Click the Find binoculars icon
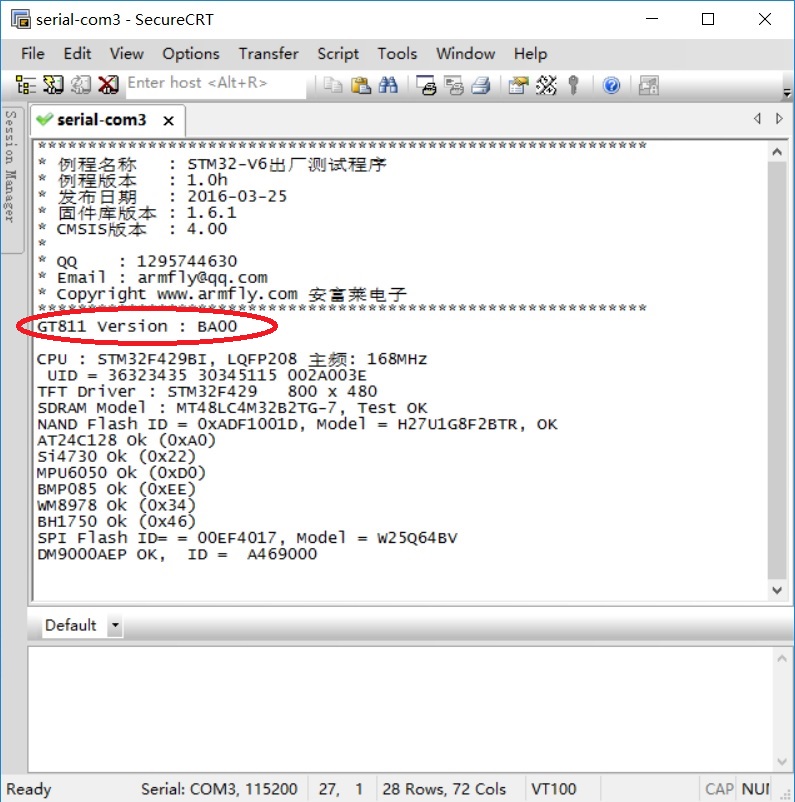Image resolution: width=795 pixels, height=802 pixels. [388, 85]
